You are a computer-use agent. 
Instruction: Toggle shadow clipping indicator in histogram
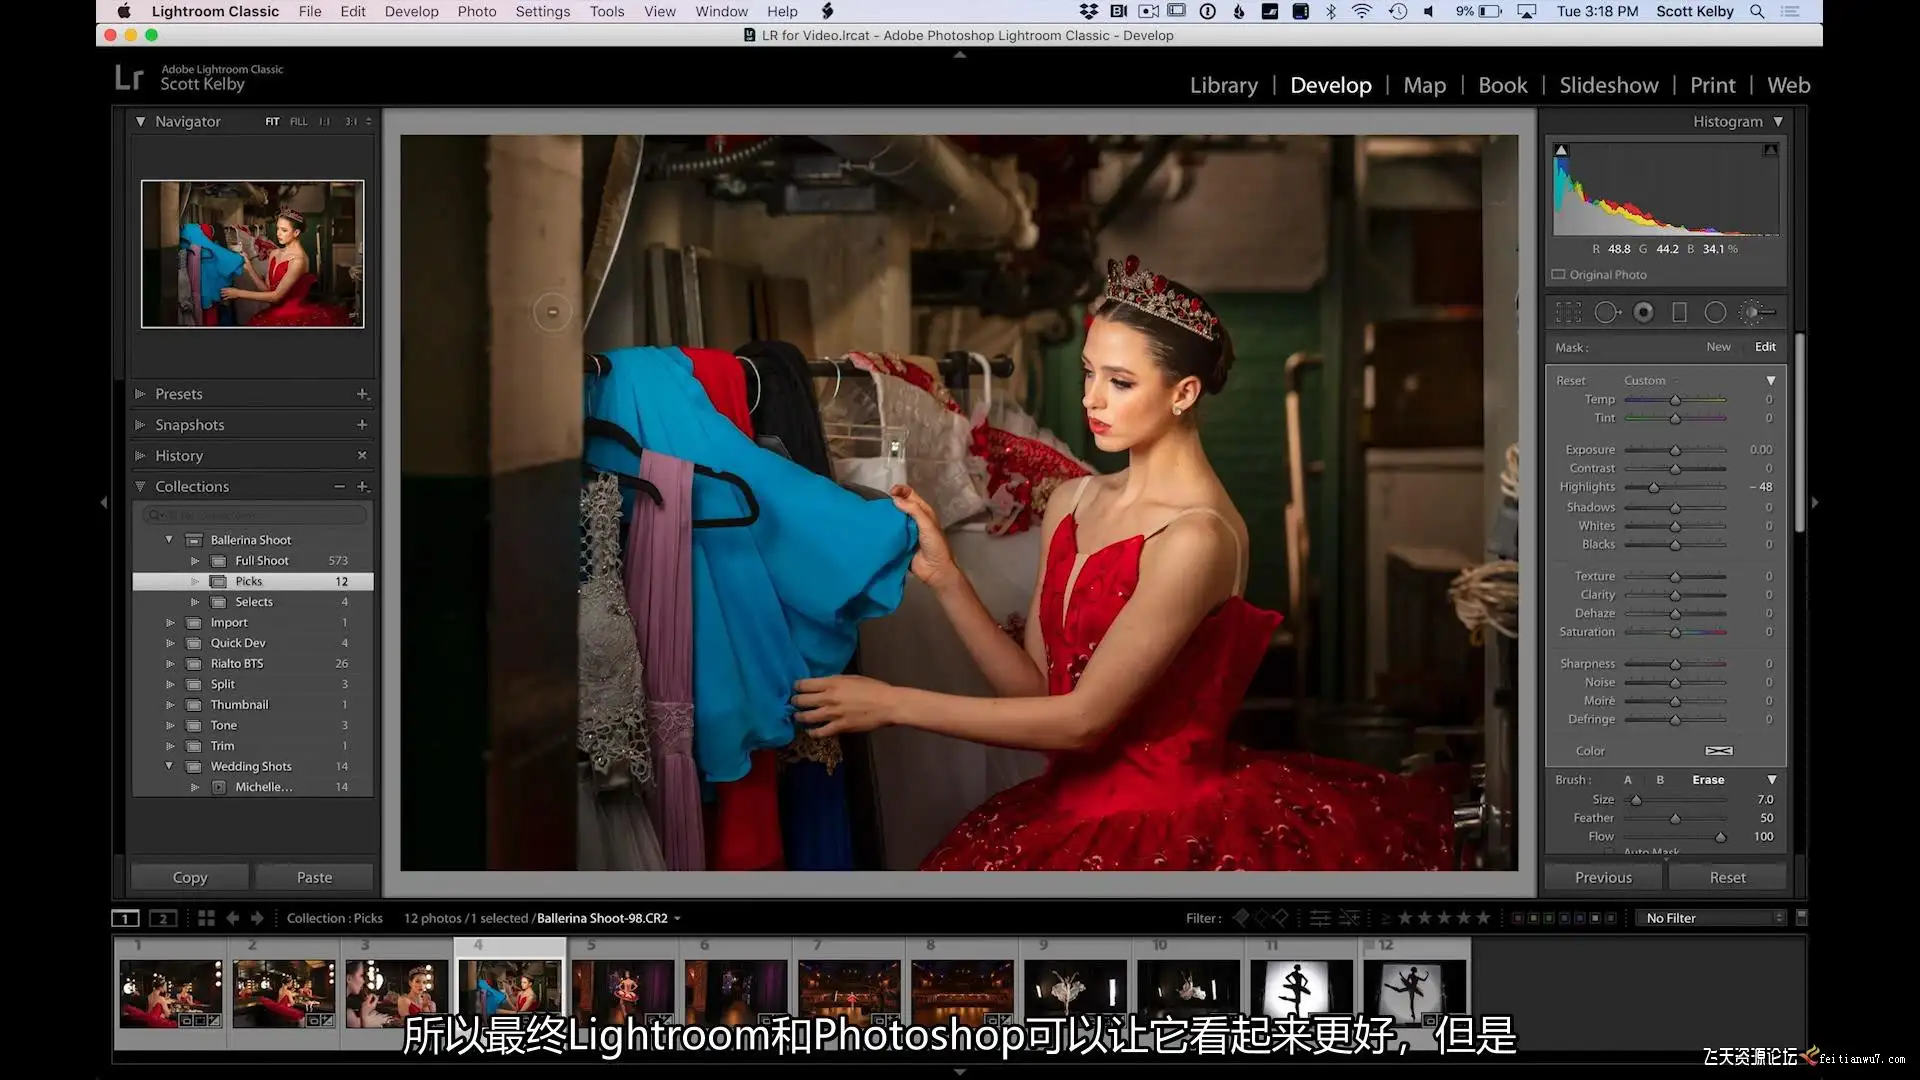click(x=1561, y=150)
